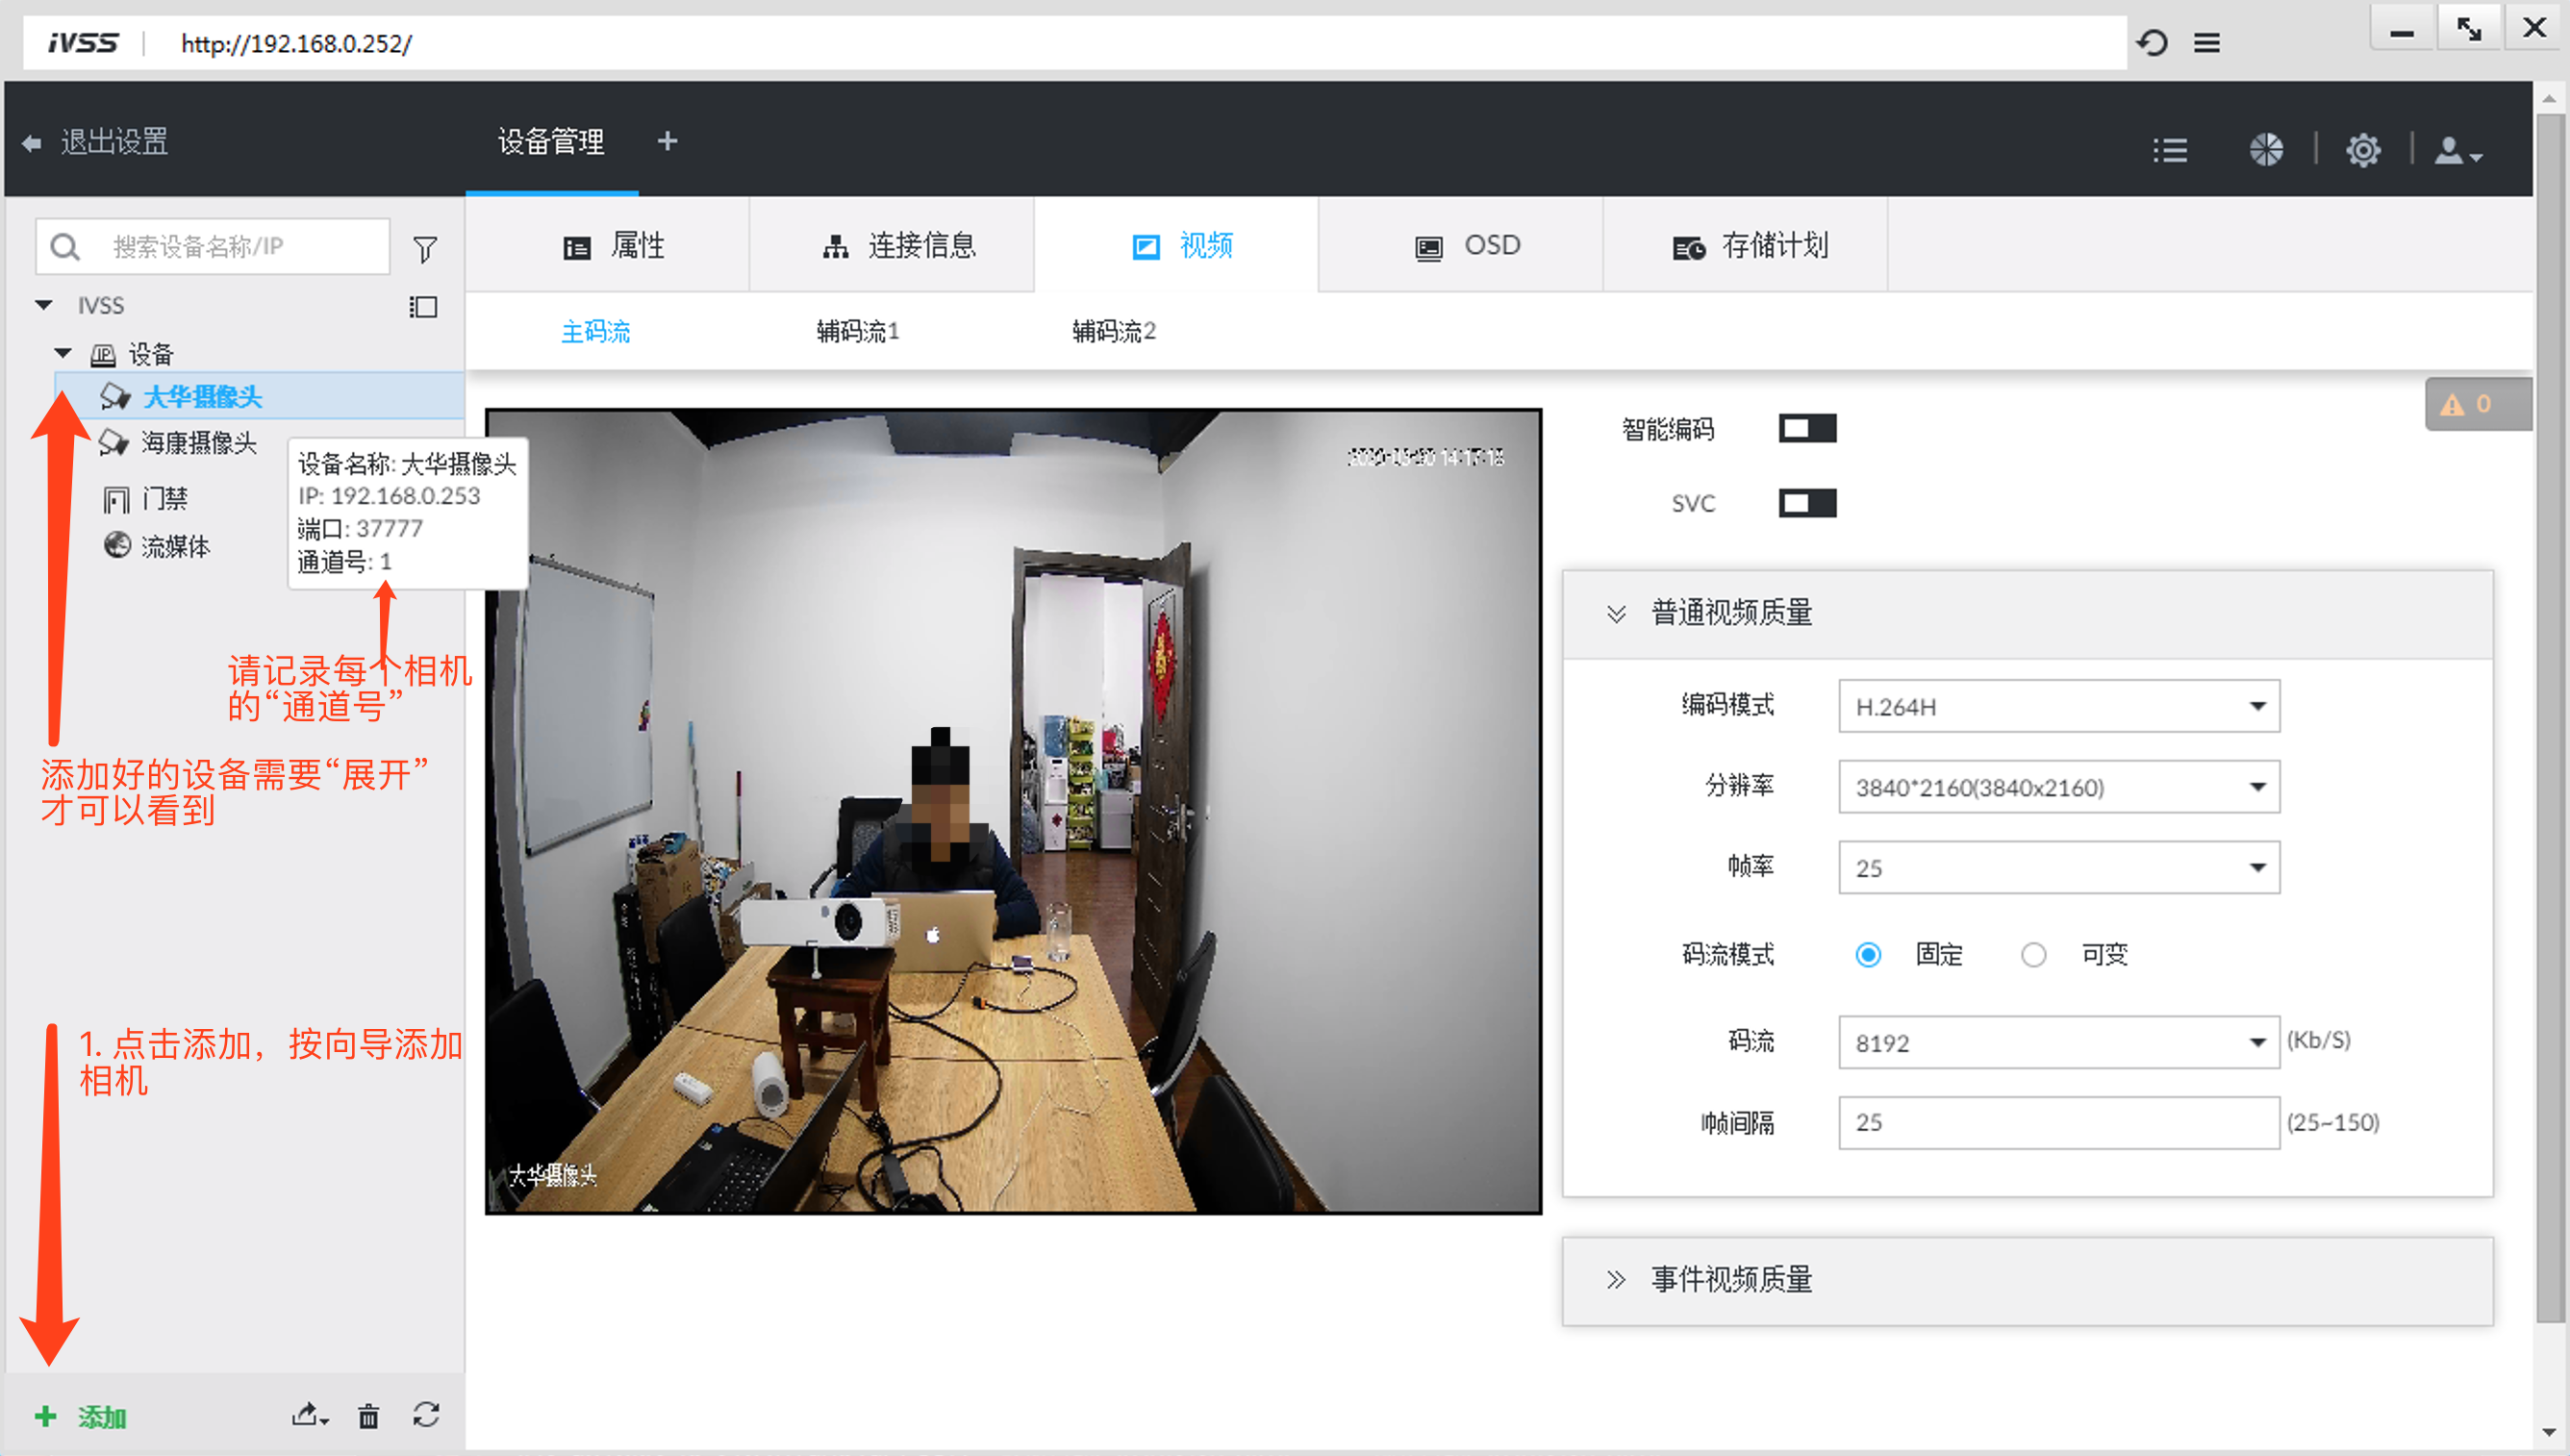Click the trash delete icon at bottom left

368,1416
